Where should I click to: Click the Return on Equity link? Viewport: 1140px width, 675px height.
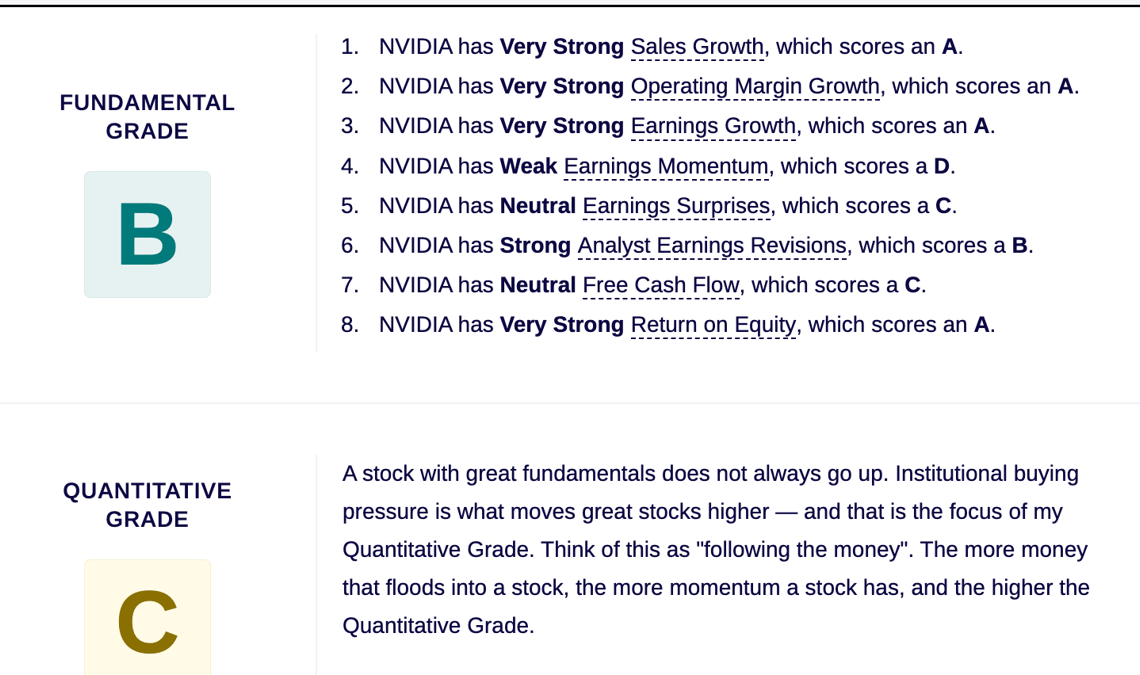tap(713, 325)
